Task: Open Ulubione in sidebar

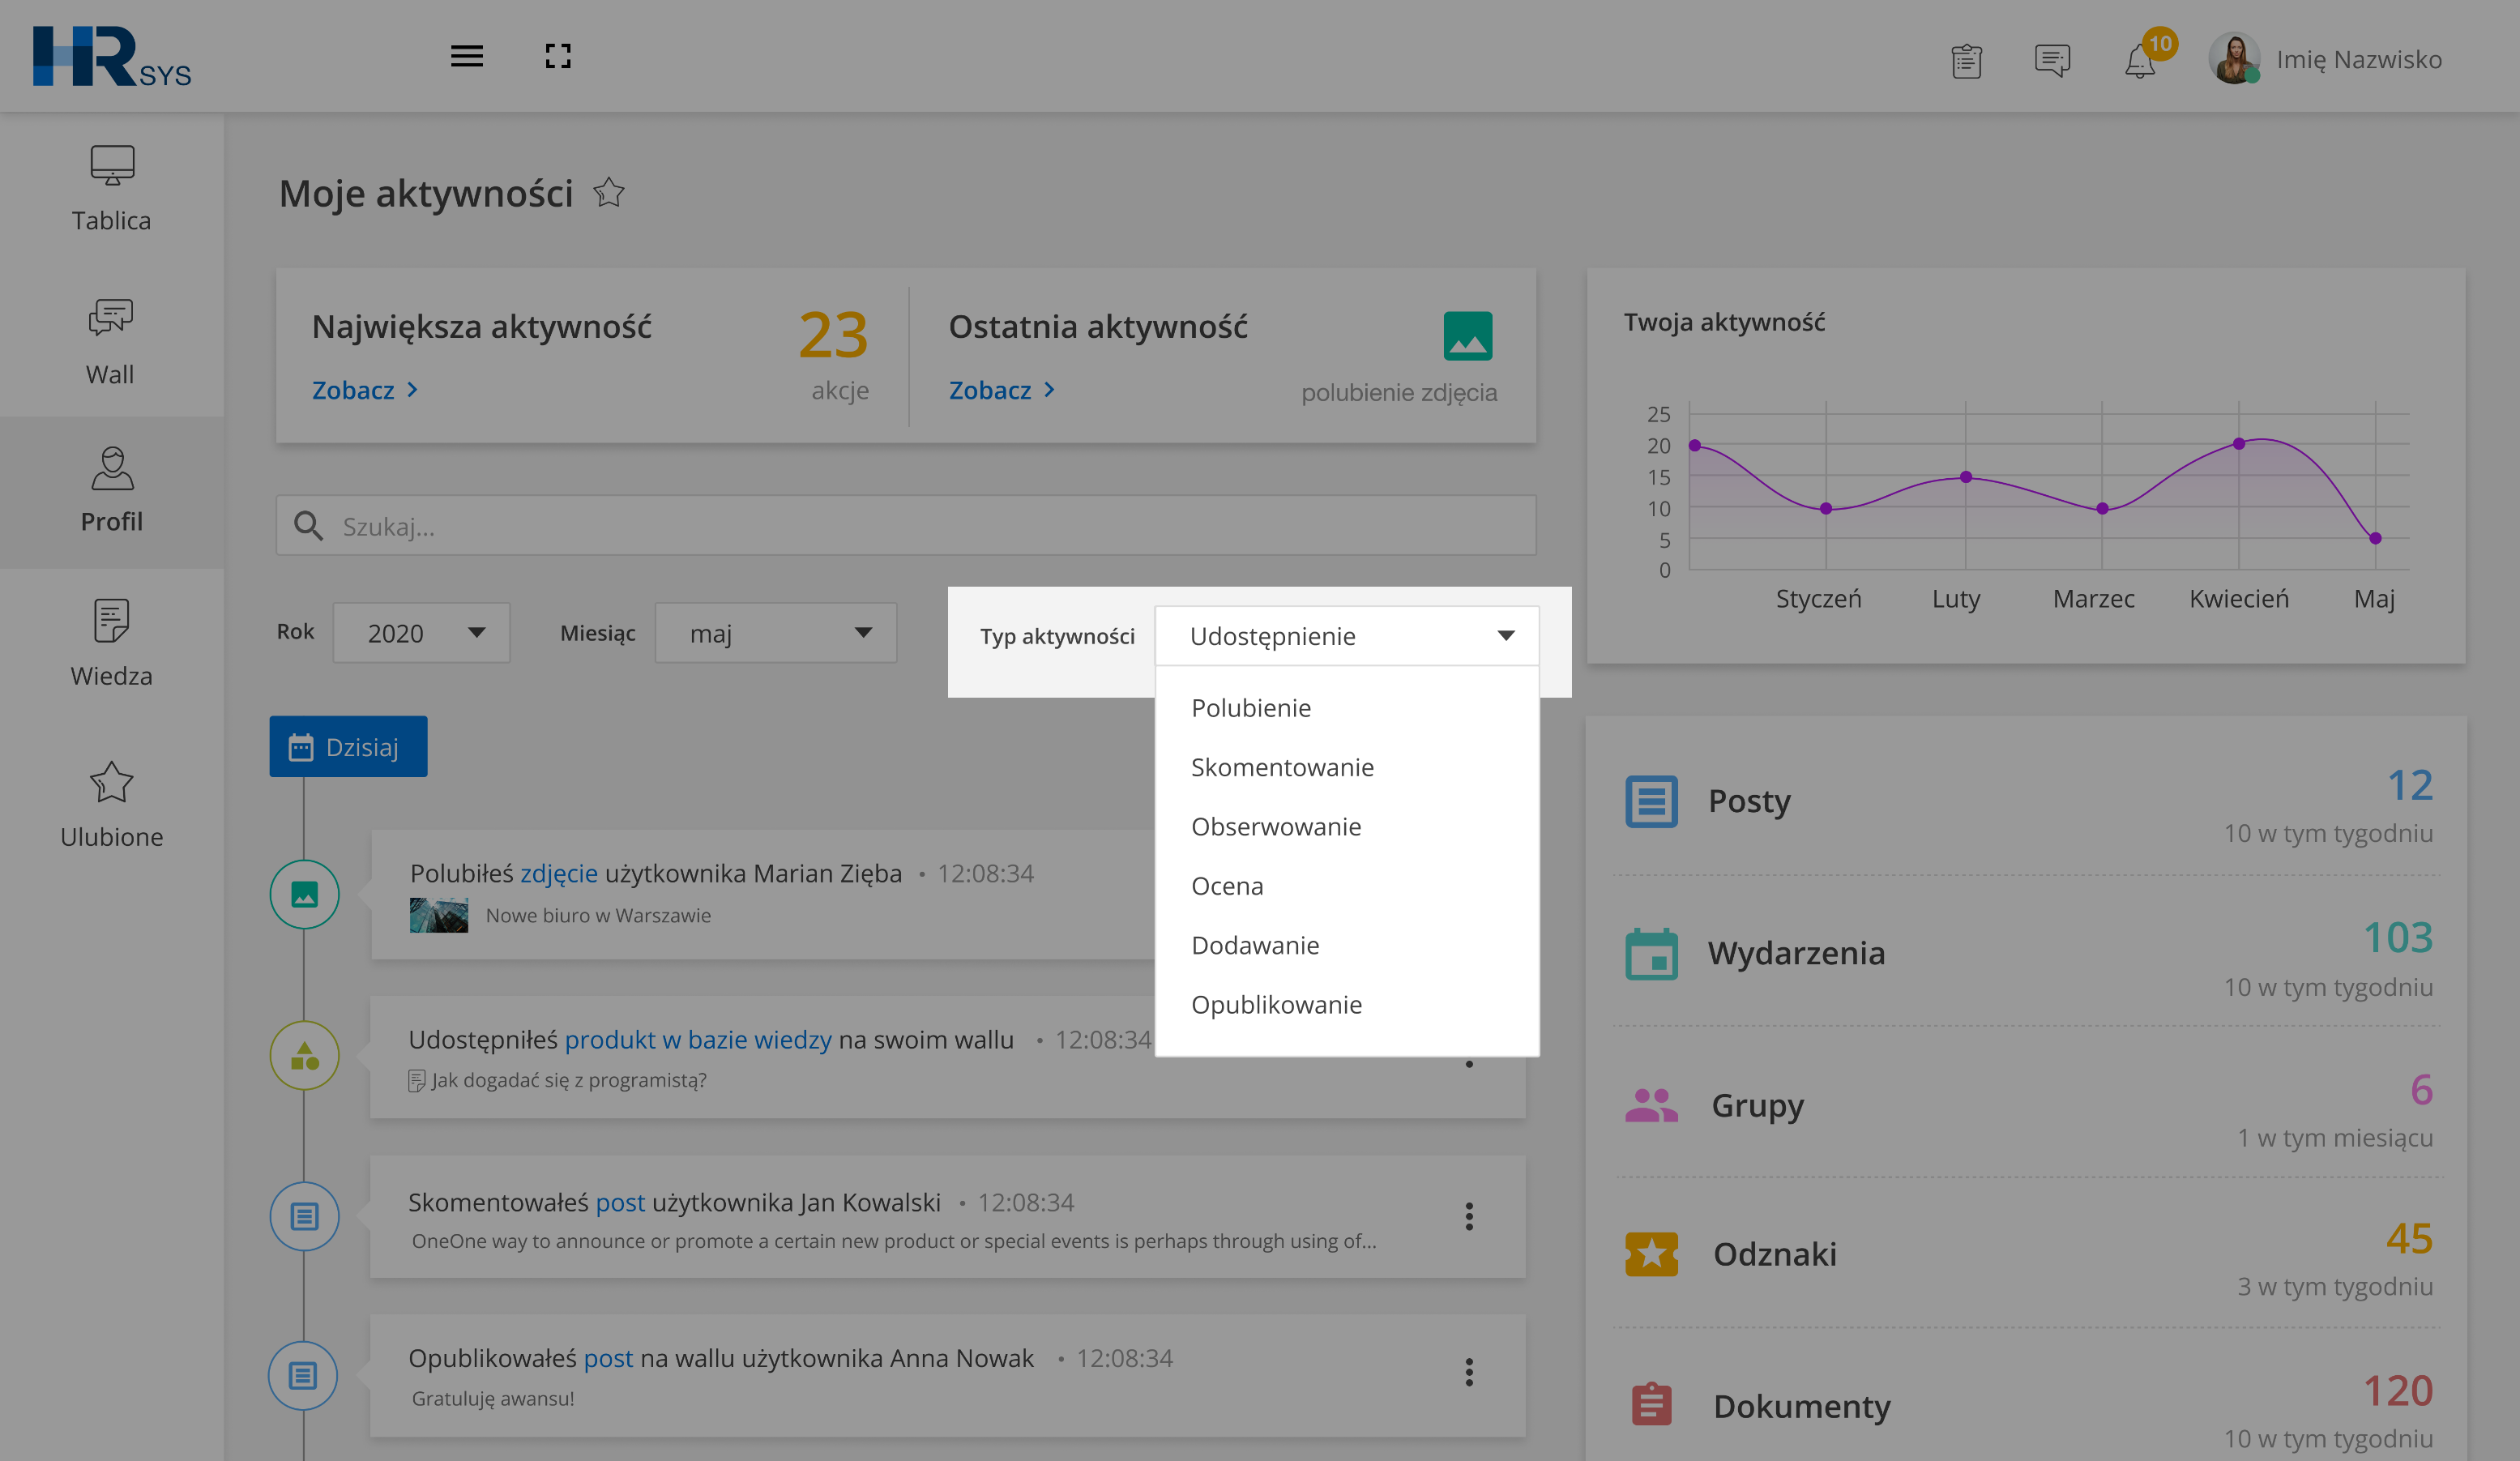Action: [112, 805]
